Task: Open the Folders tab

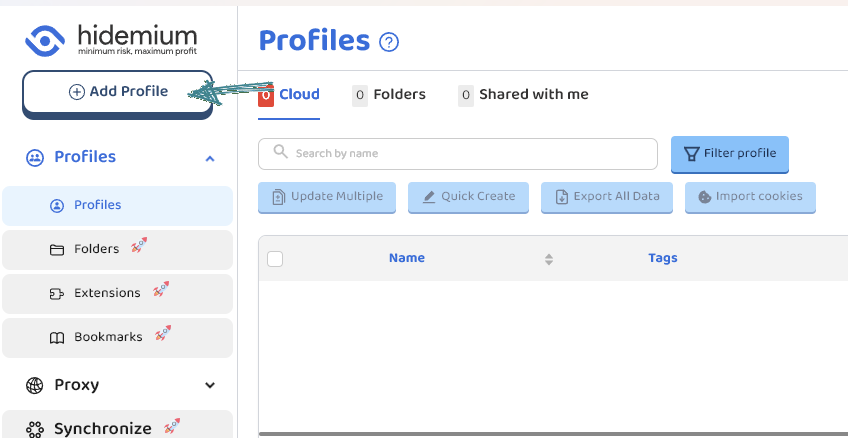Action: click(x=398, y=95)
